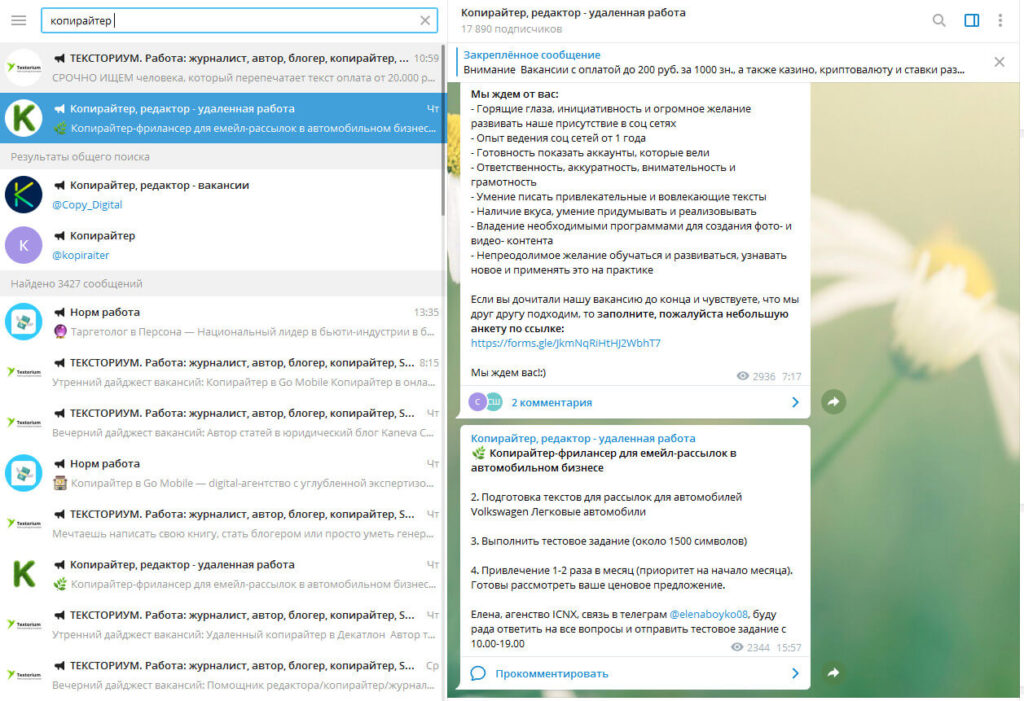1024x701 pixels.
Task: Open 'Копирайтер, редактор - вакансии' channel result
Action: [x=220, y=194]
